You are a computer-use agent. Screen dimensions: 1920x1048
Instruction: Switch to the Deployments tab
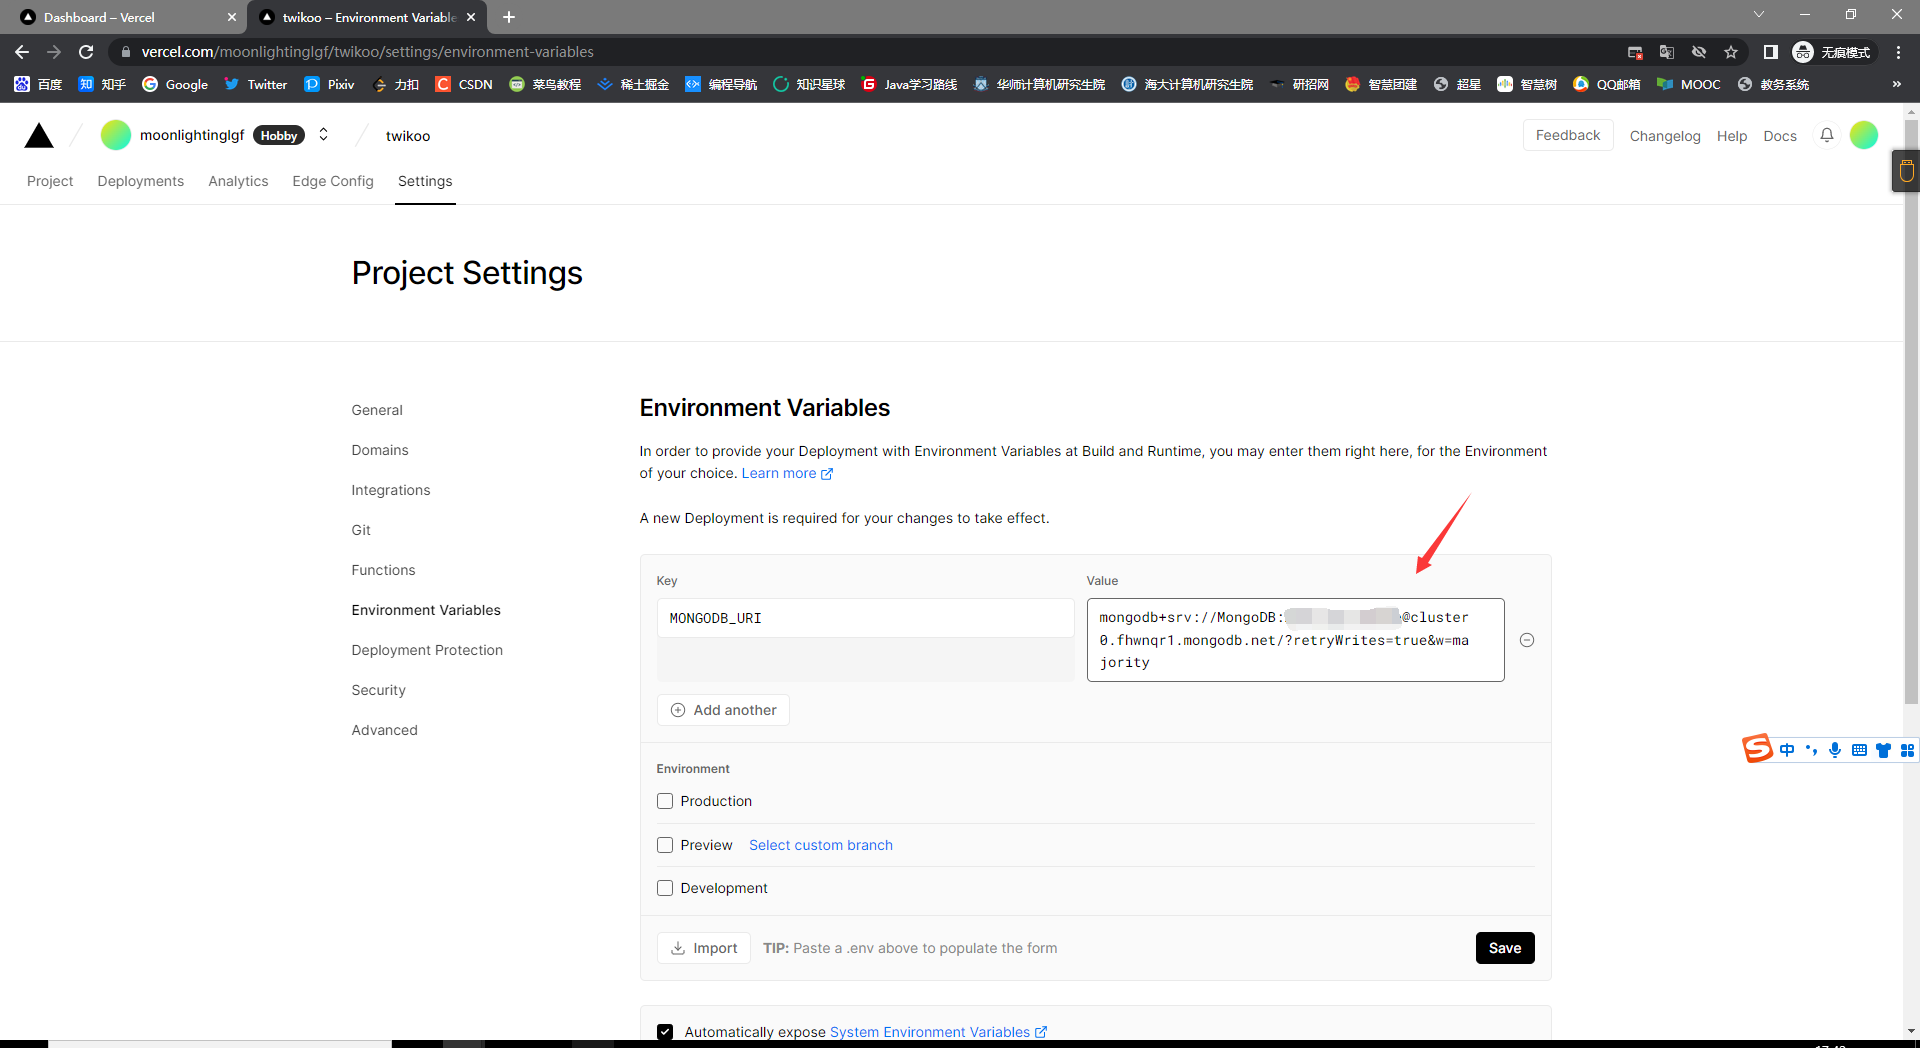click(x=140, y=181)
